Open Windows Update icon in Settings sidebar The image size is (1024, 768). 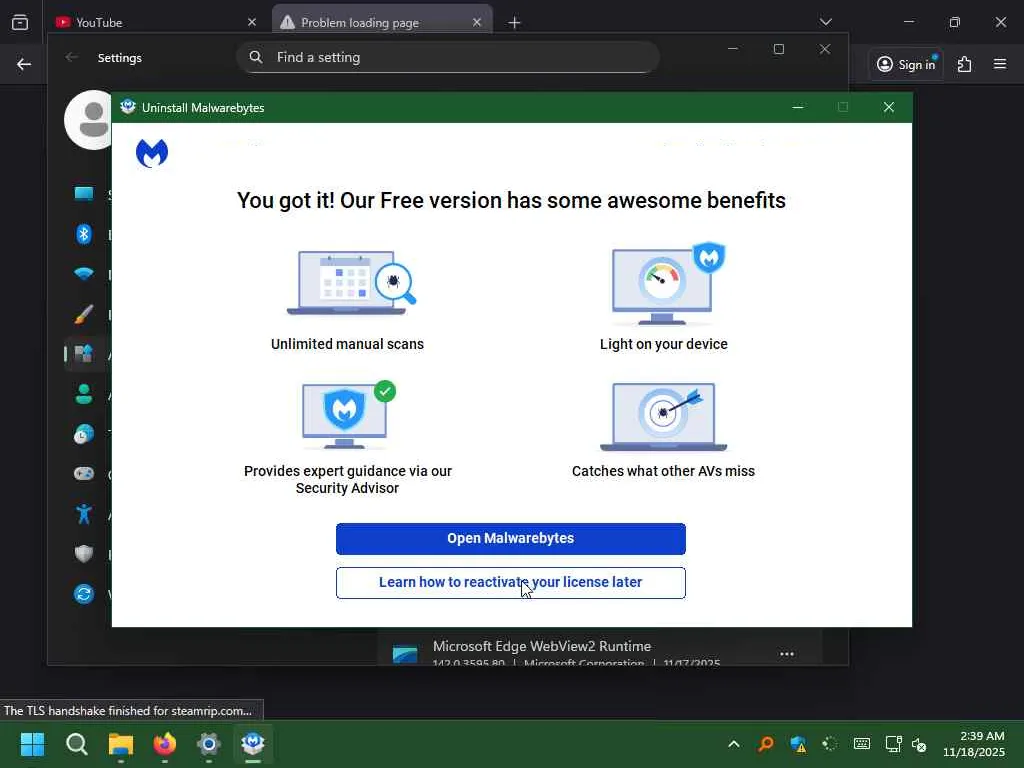click(x=84, y=594)
